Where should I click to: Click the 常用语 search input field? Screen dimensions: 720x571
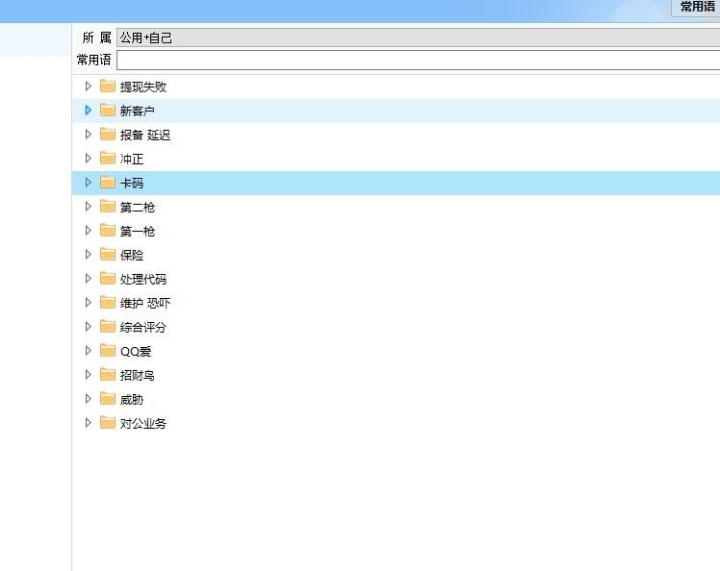[x=417, y=61]
